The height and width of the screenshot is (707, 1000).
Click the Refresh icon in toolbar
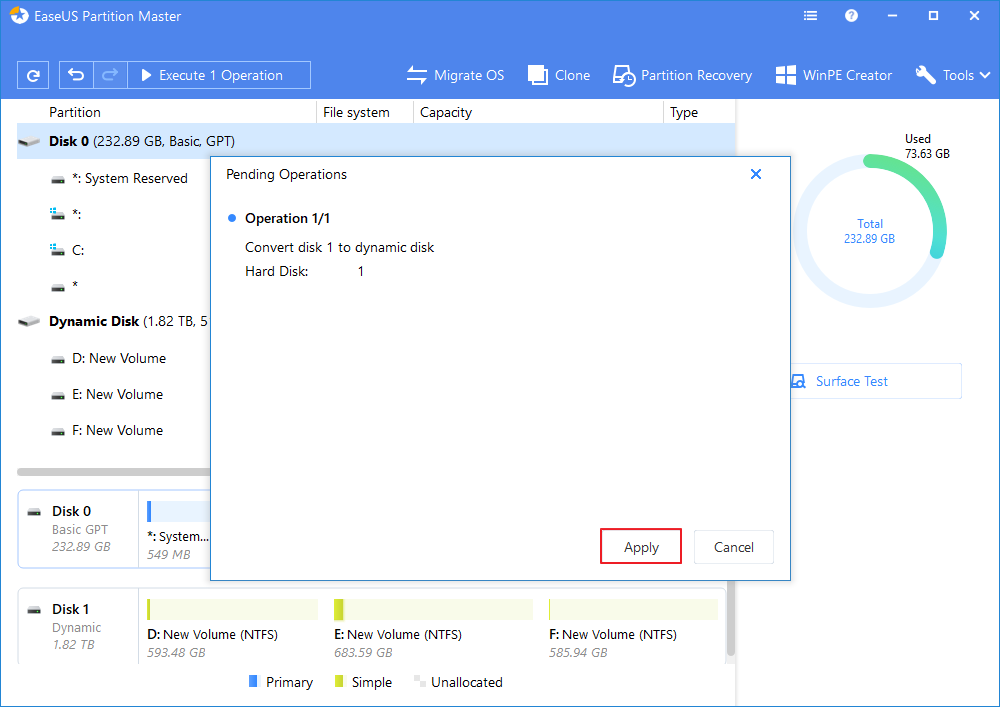click(x=33, y=75)
